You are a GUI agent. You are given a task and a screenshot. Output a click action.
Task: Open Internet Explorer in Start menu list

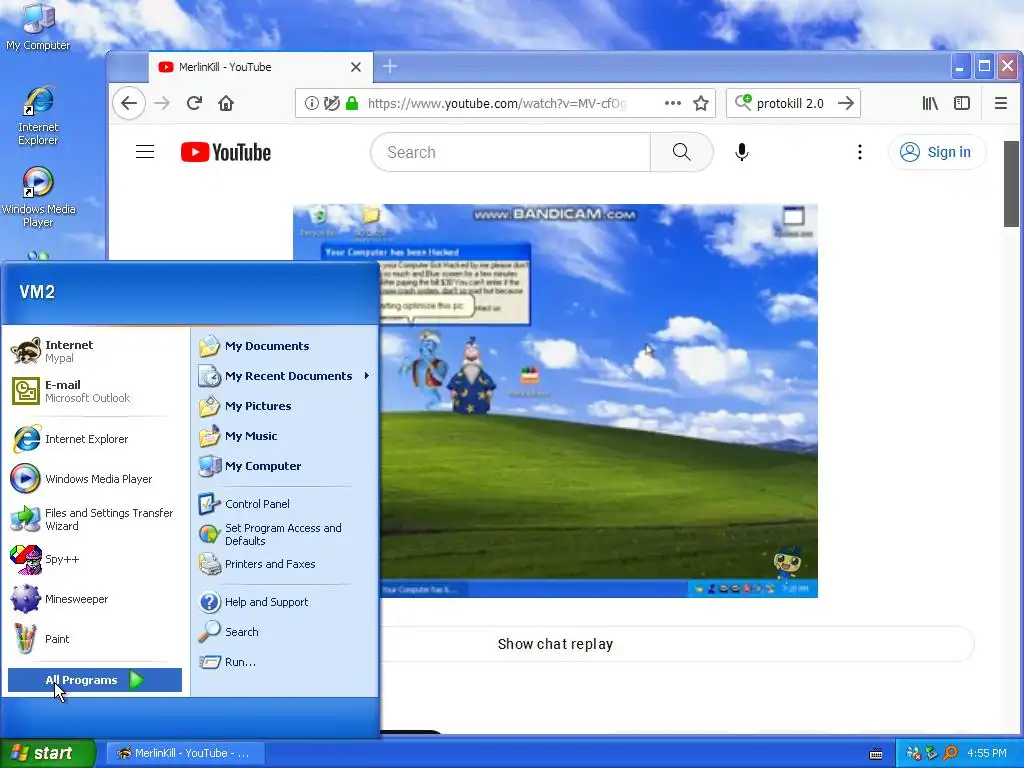[95, 439]
